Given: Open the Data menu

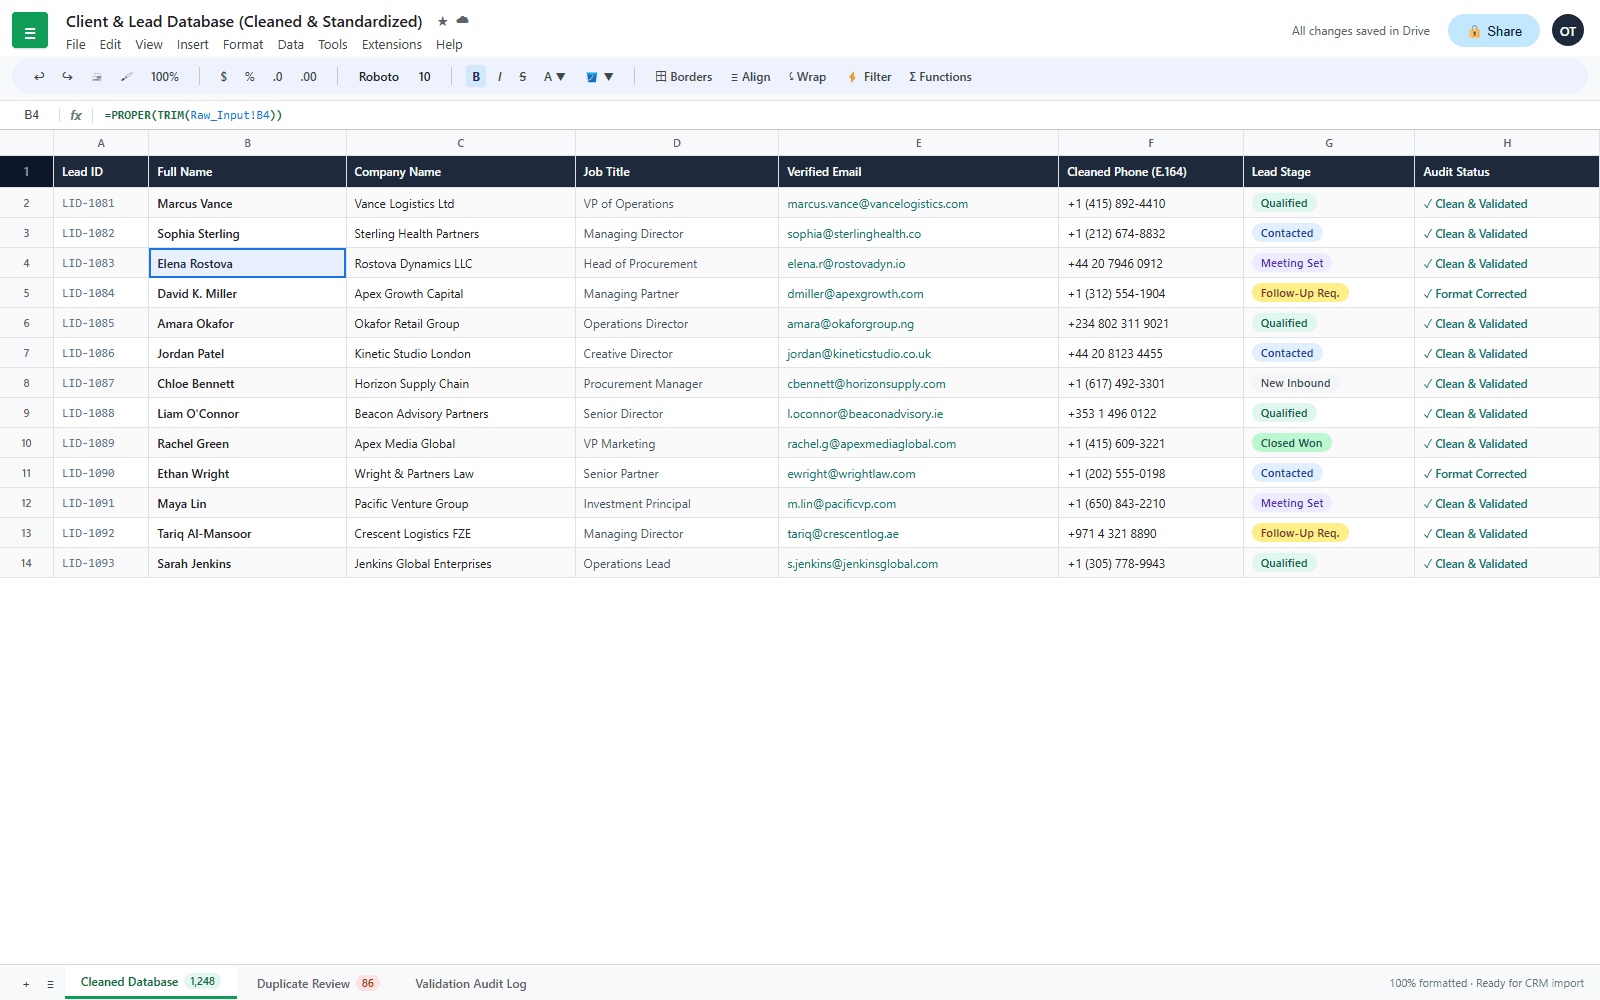Looking at the screenshot, I should click(x=291, y=45).
